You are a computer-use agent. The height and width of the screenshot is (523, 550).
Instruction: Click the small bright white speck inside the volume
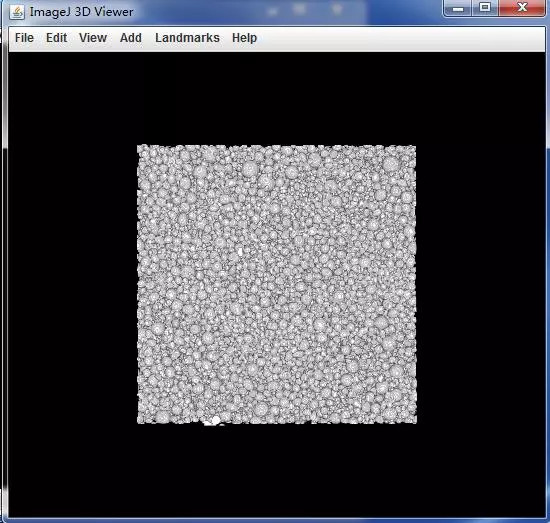tap(240, 252)
